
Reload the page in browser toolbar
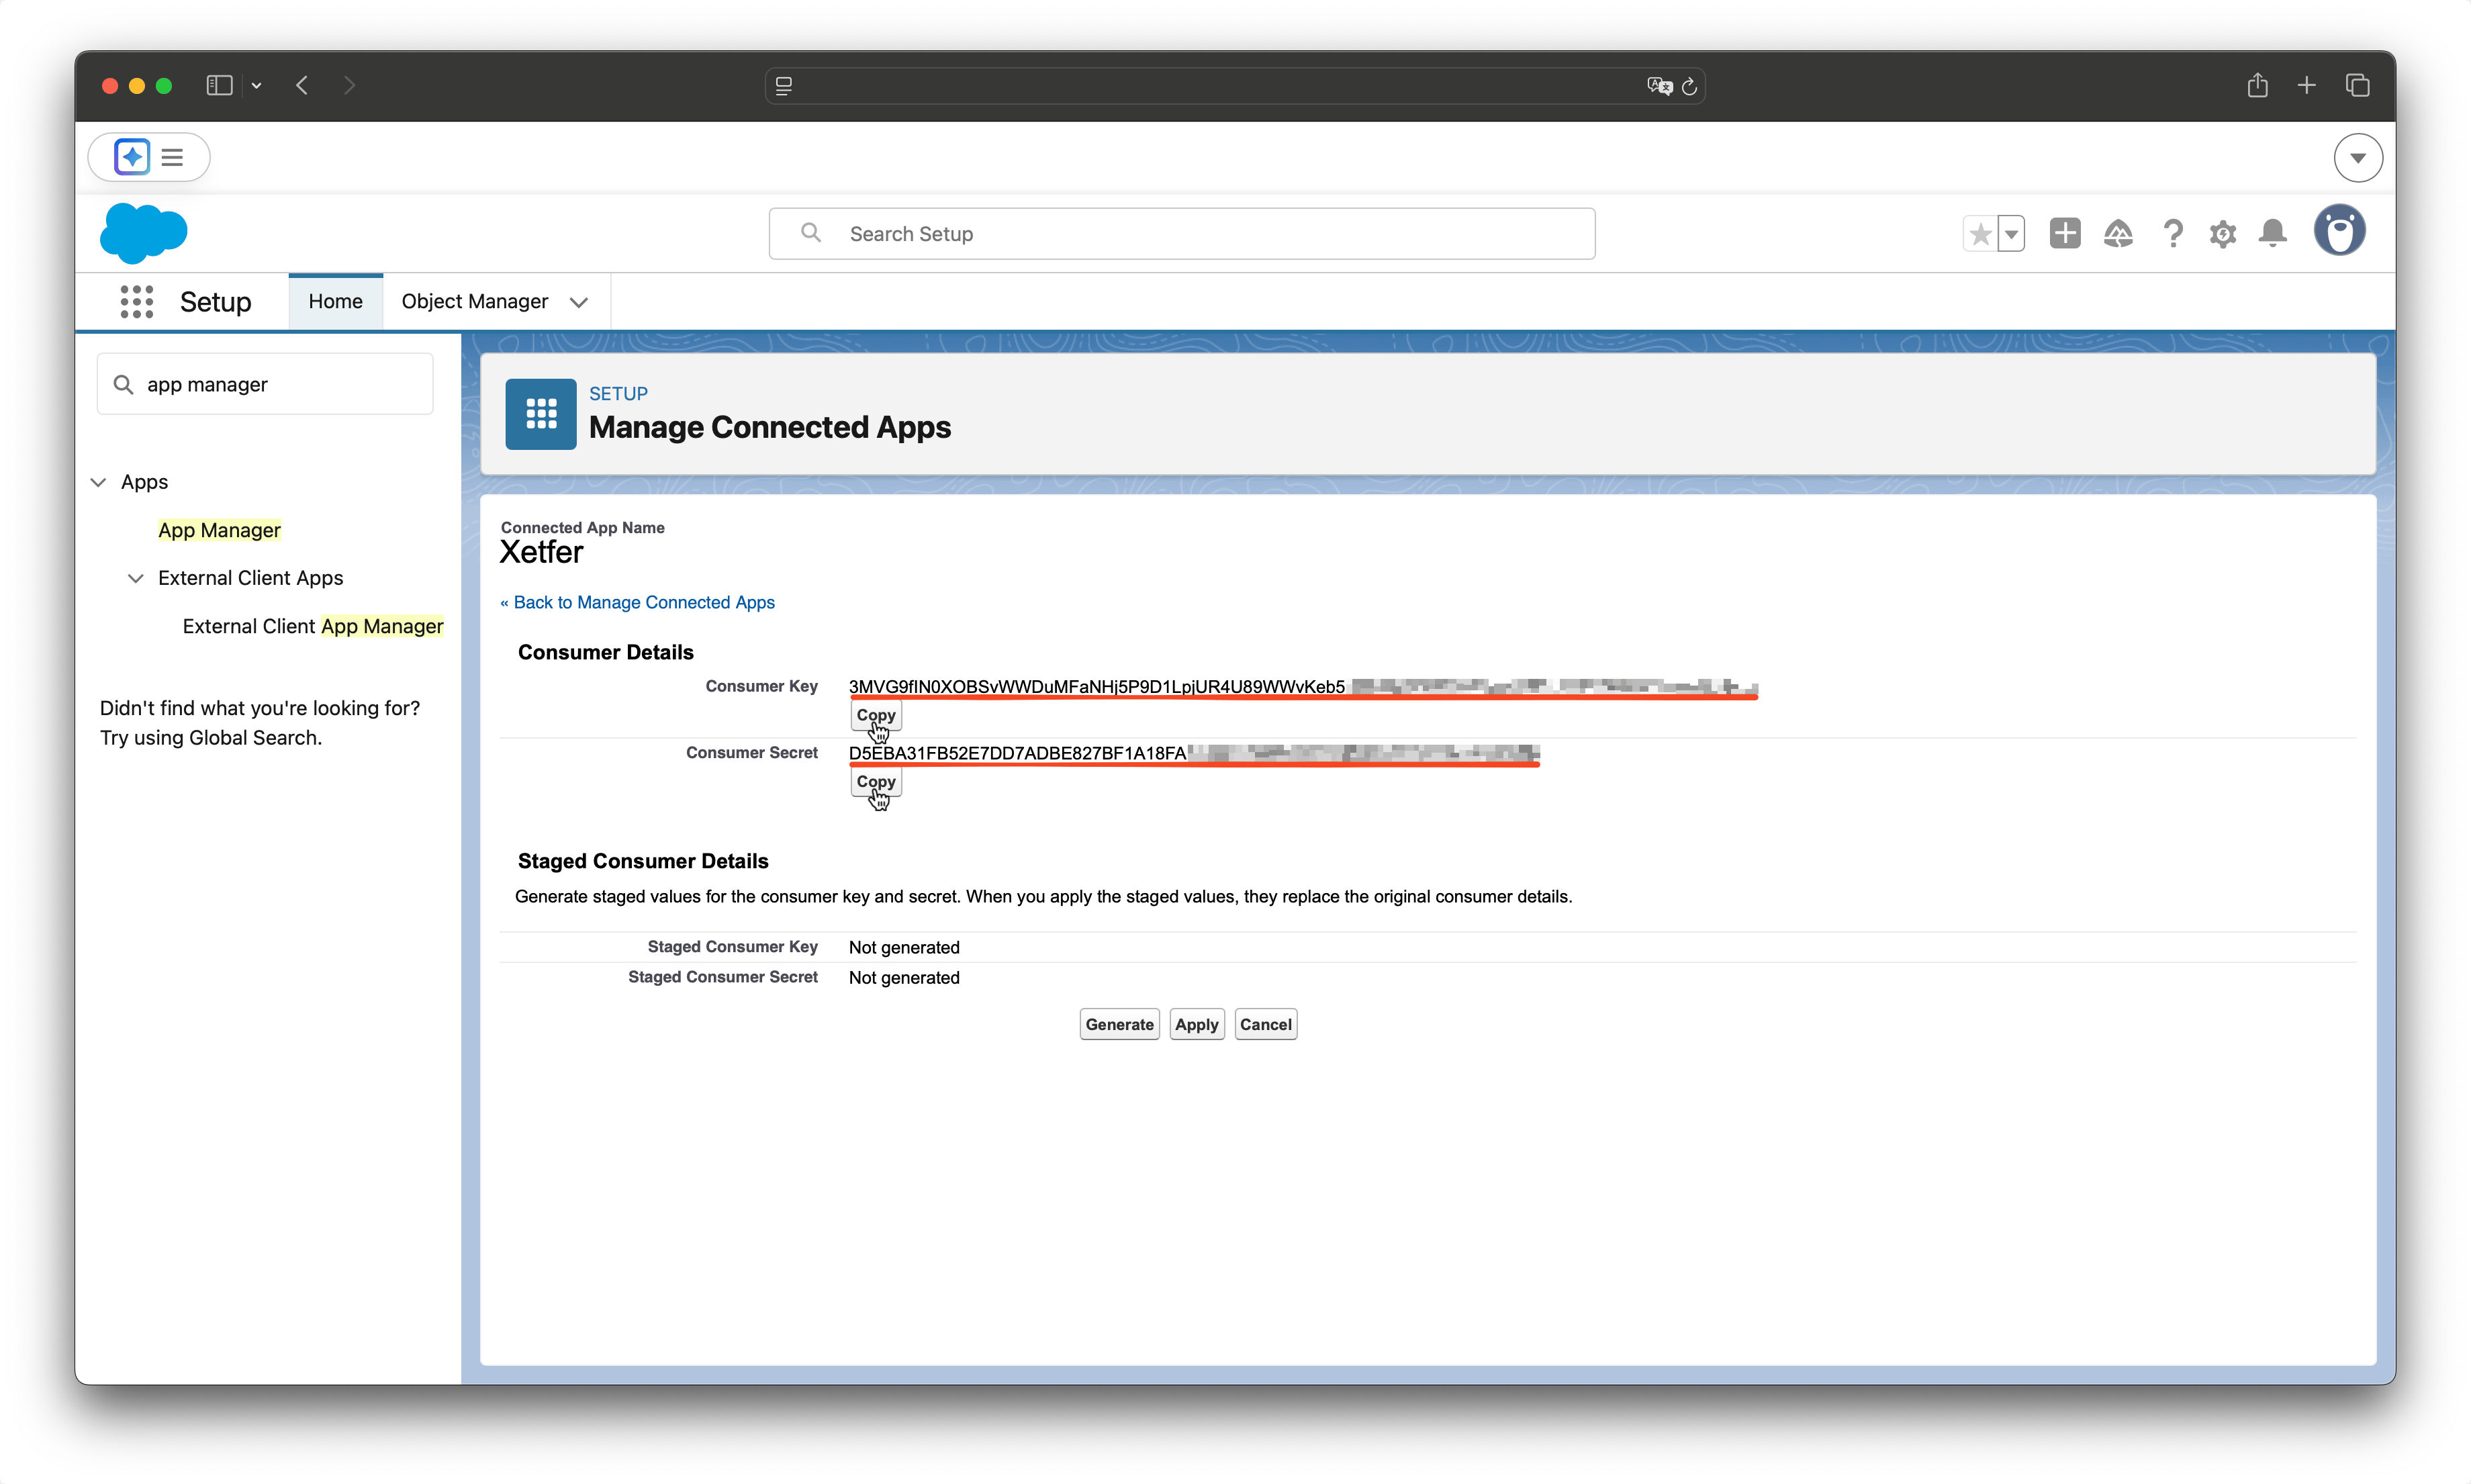click(x=1689, y=86)
